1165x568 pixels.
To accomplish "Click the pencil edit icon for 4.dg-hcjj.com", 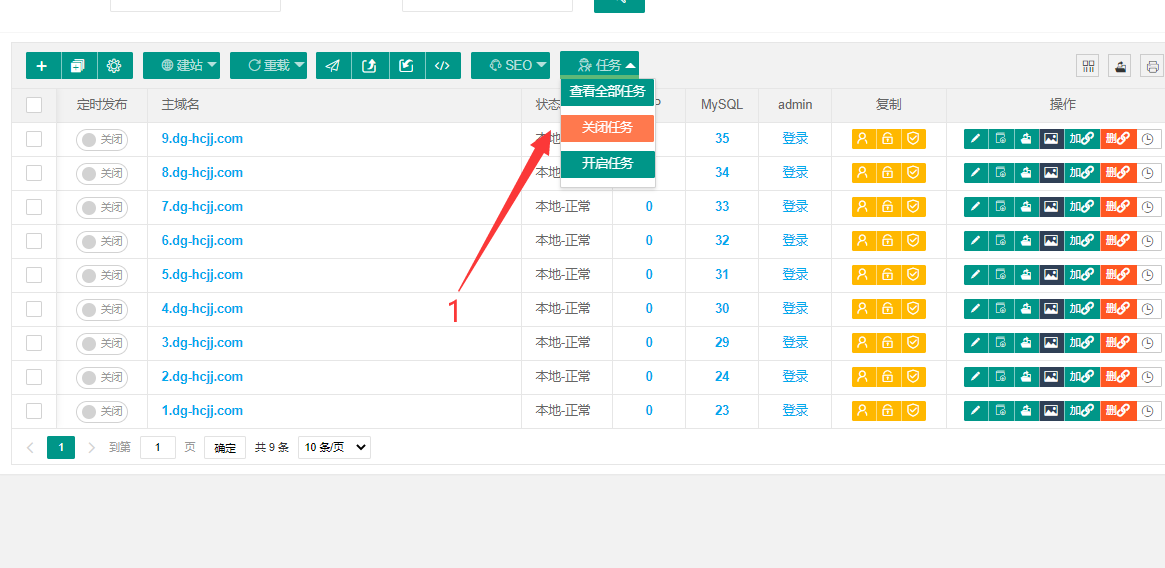I will tap(976, 309).
